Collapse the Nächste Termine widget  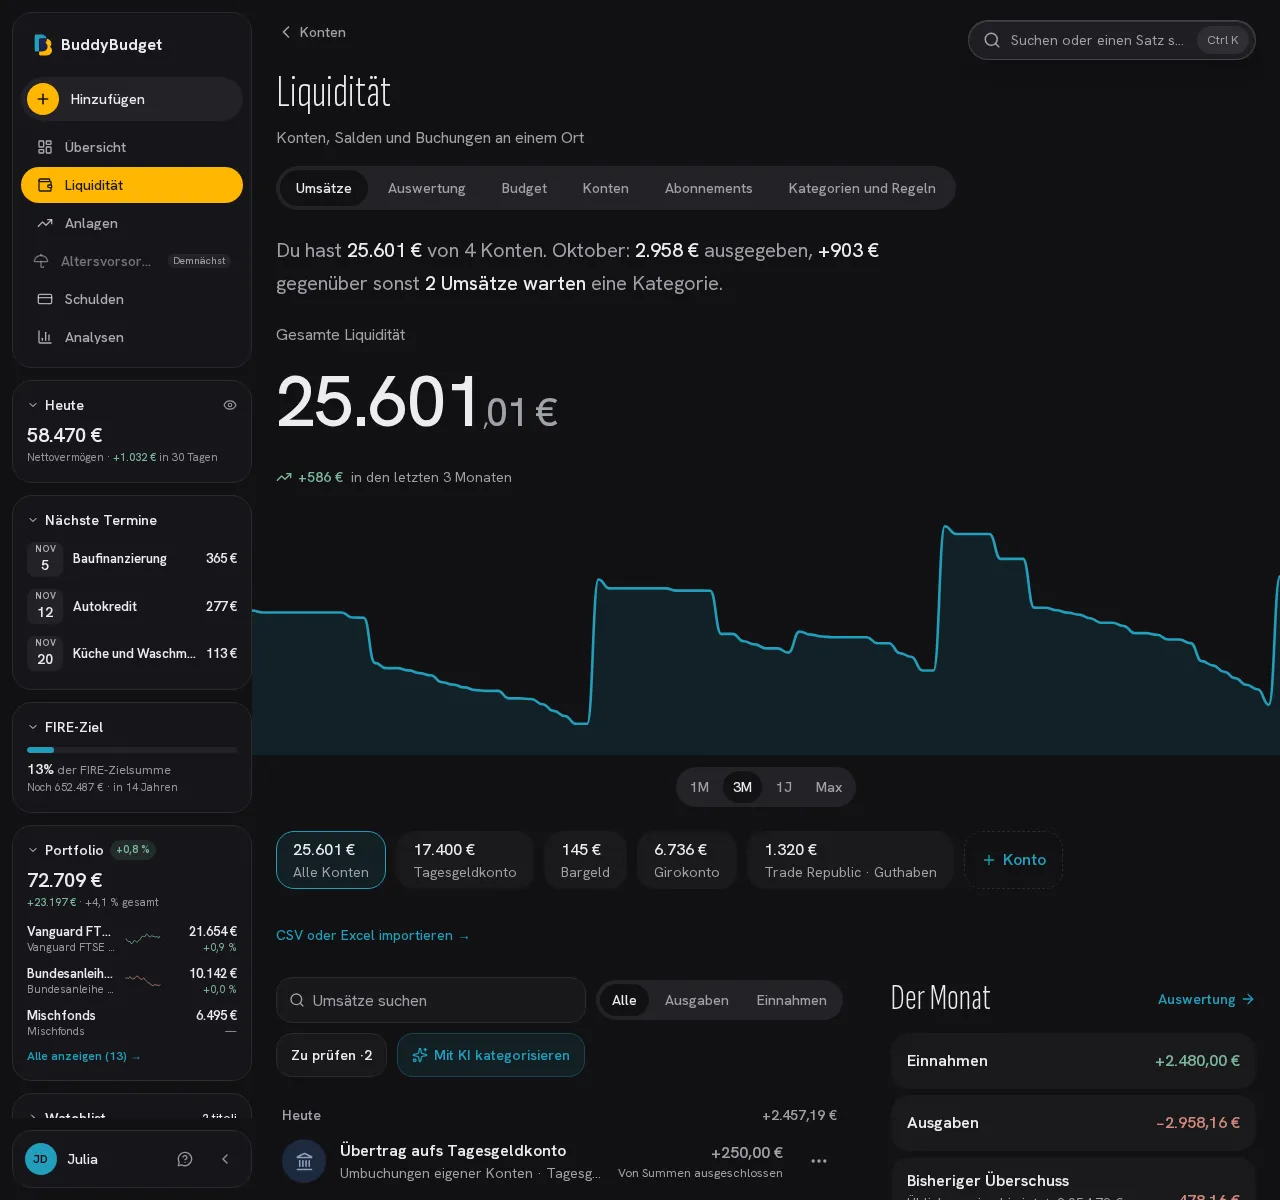pyautogui.click(x=33, y=520)
